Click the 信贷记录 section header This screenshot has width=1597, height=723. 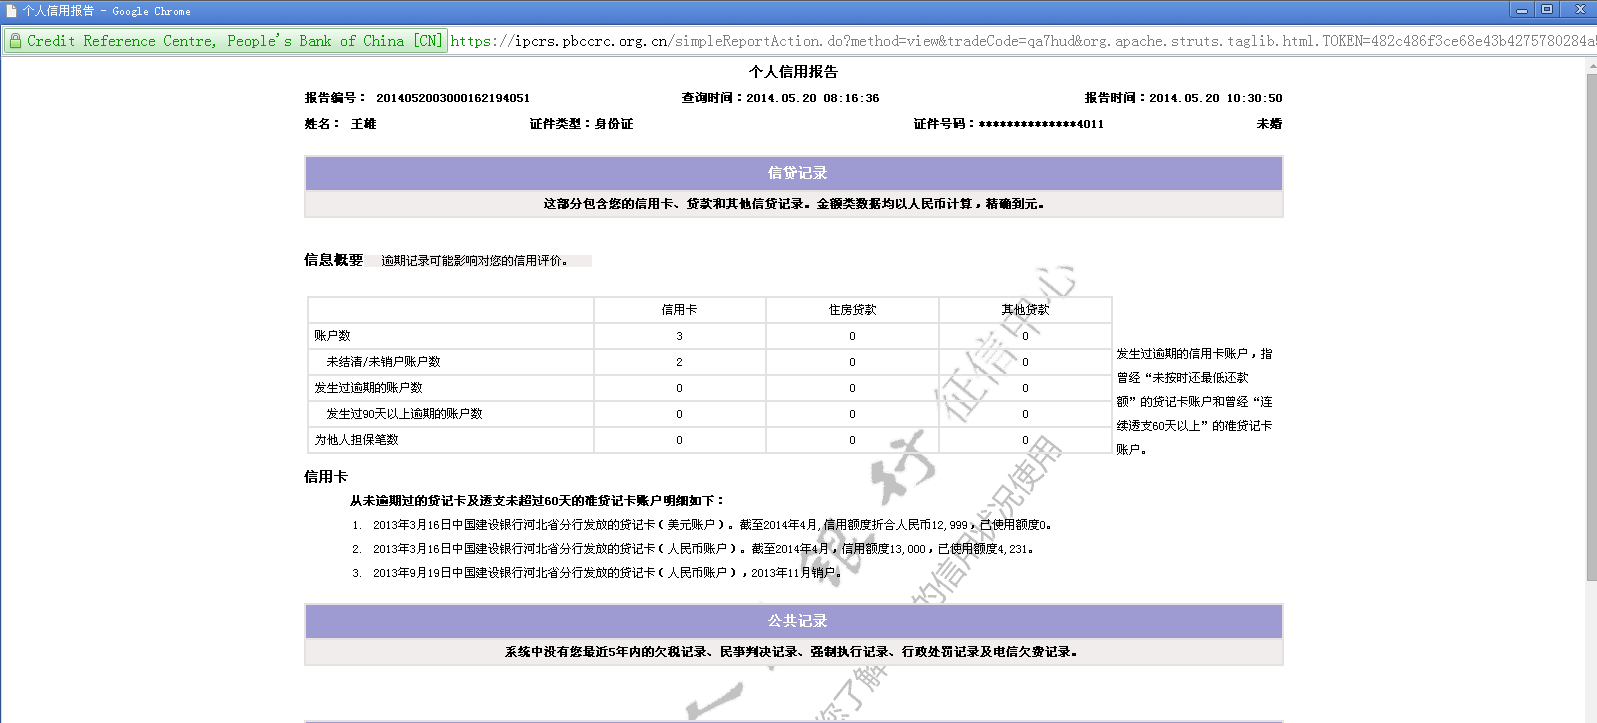(796, 173)
